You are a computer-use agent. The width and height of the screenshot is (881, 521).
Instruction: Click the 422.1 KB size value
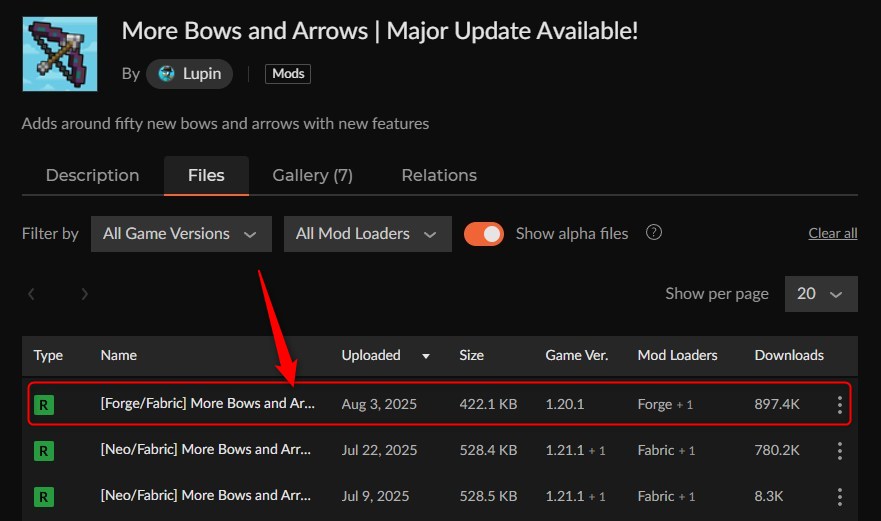[x=488, y=404]
